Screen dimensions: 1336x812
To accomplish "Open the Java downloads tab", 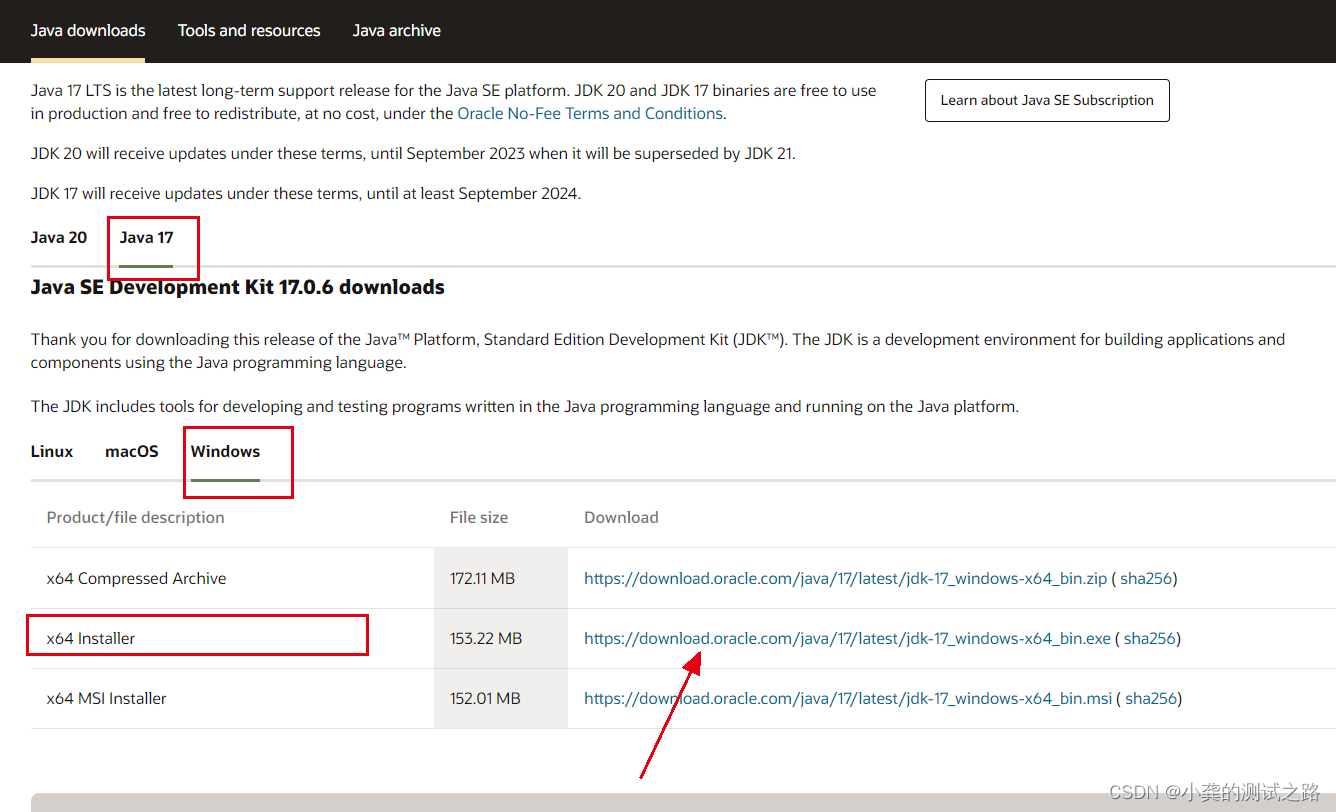I will pos(88,31).
